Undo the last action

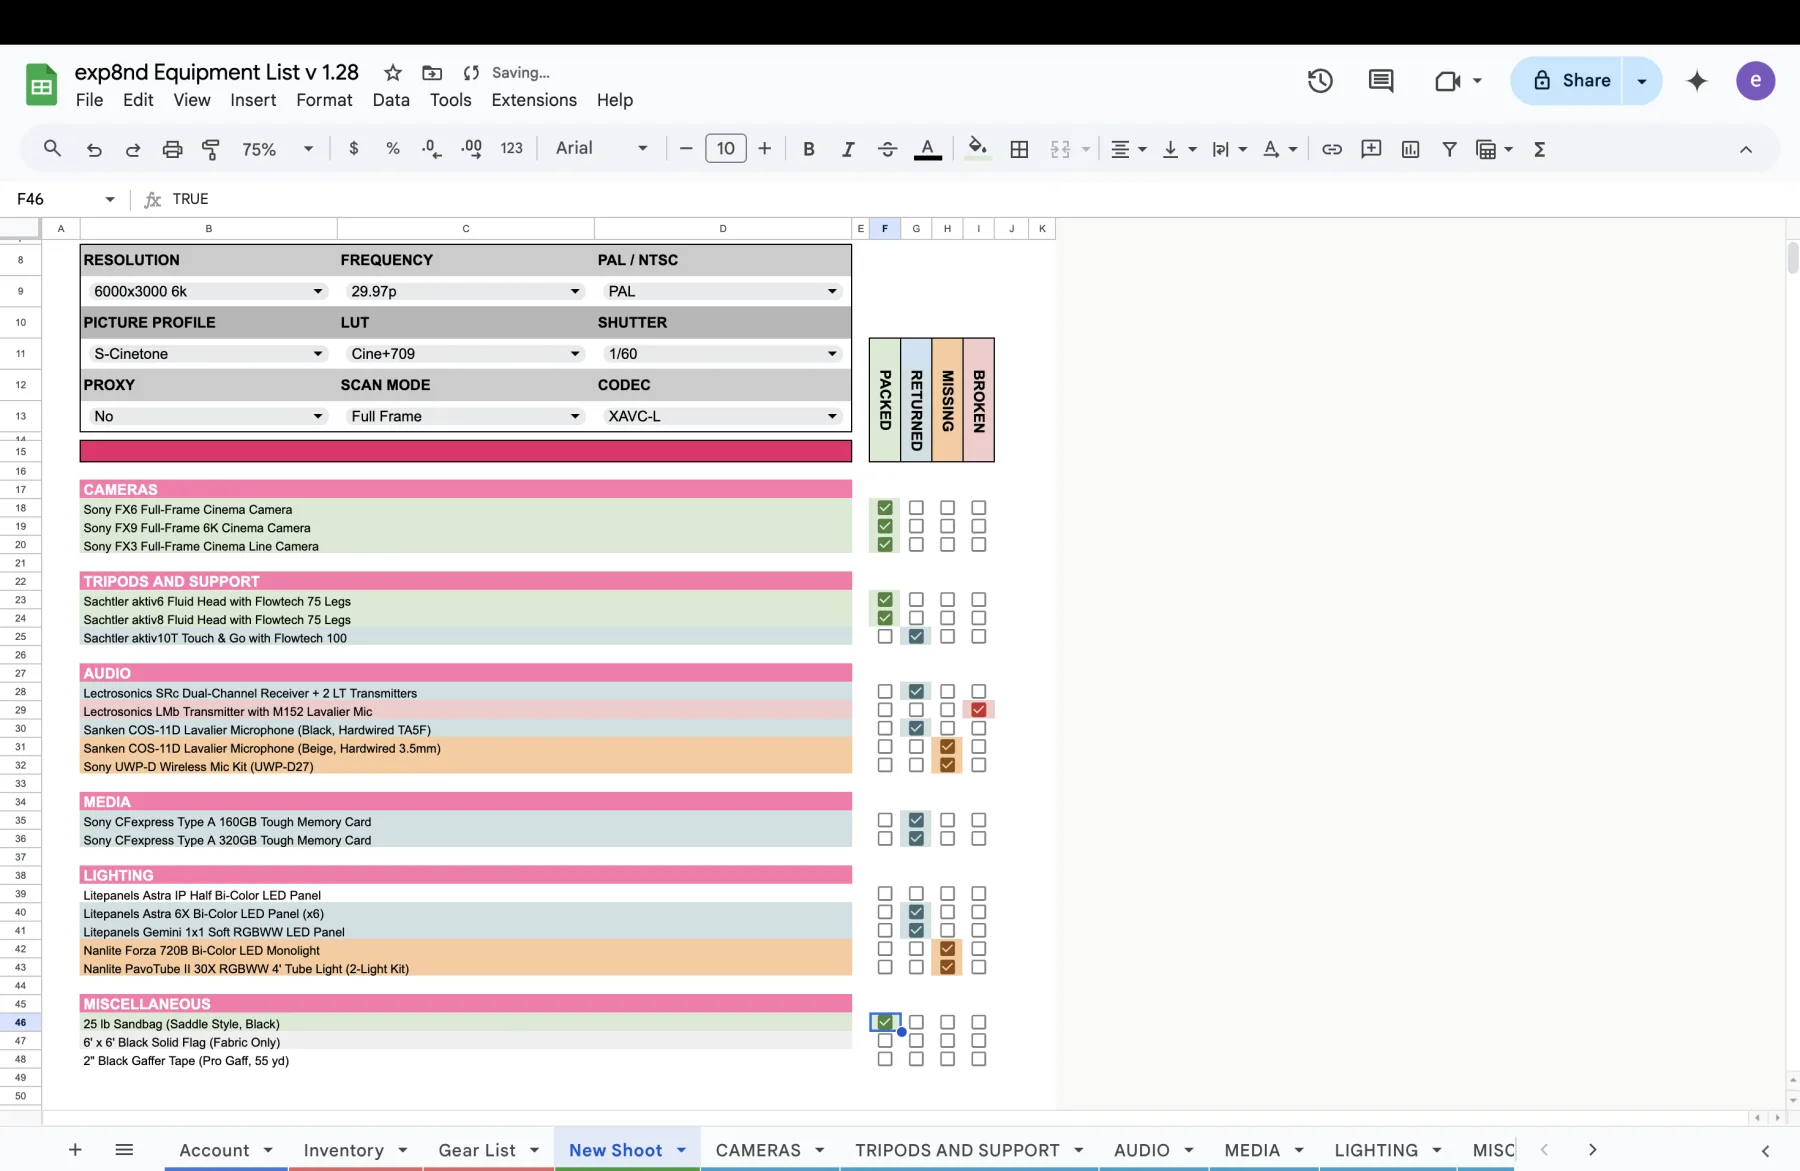(94, 149)
